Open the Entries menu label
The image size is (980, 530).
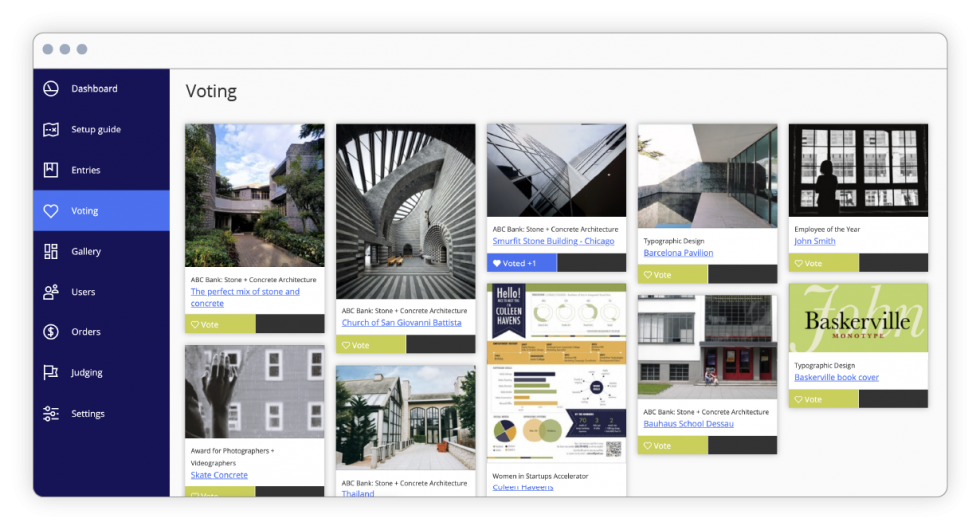tap(86, 170)
